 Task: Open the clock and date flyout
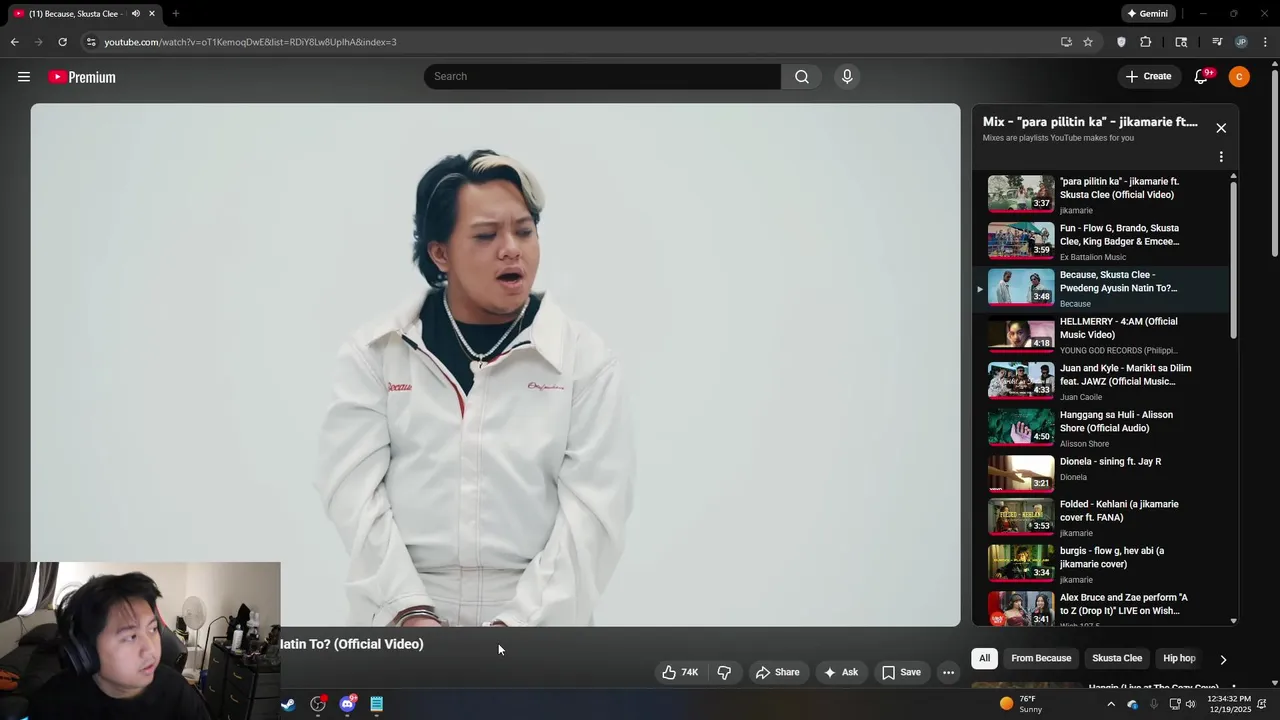(x=1229, y=704)
